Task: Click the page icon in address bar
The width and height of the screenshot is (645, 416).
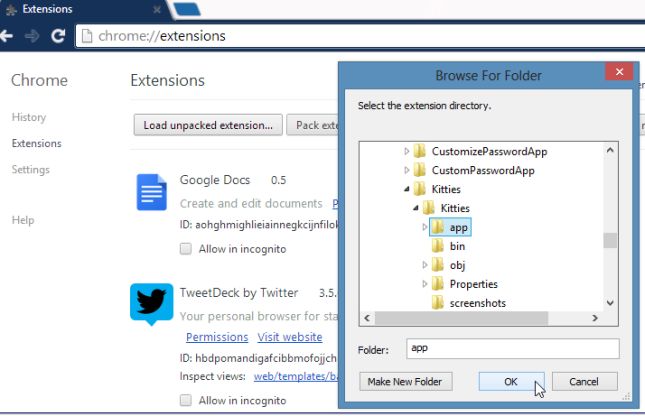Action: pyautogui.click(x=87, y=36)
